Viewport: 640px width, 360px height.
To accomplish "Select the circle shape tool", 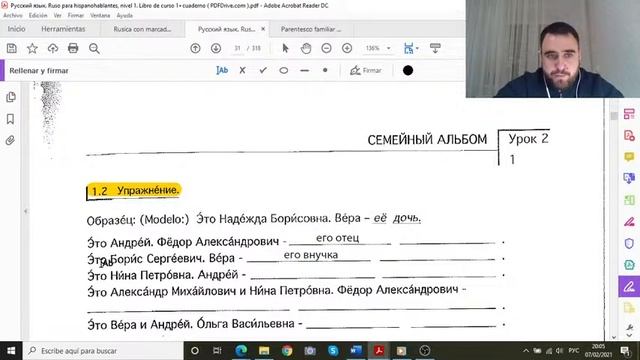I will (284, 71).
